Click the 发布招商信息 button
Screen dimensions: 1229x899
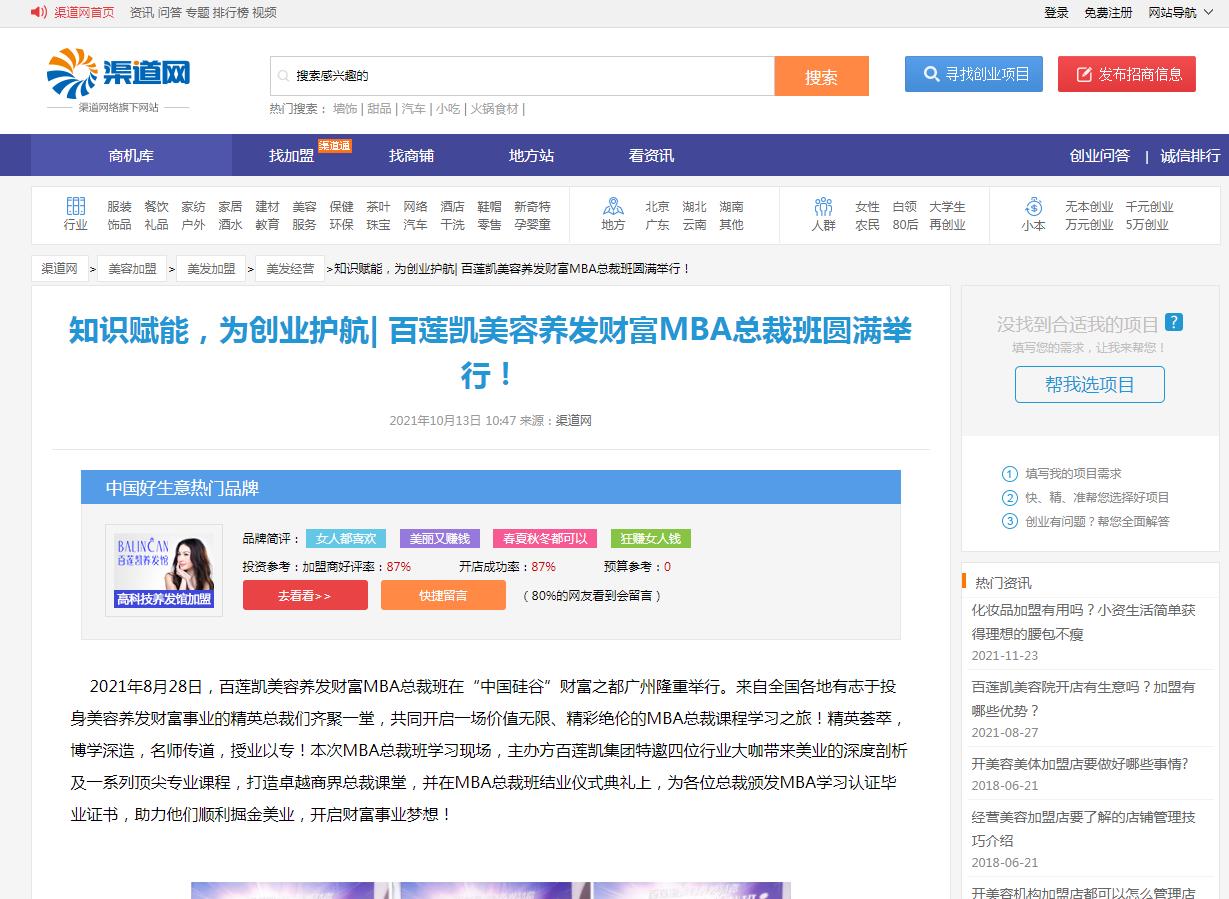(x=1127, y=74)
